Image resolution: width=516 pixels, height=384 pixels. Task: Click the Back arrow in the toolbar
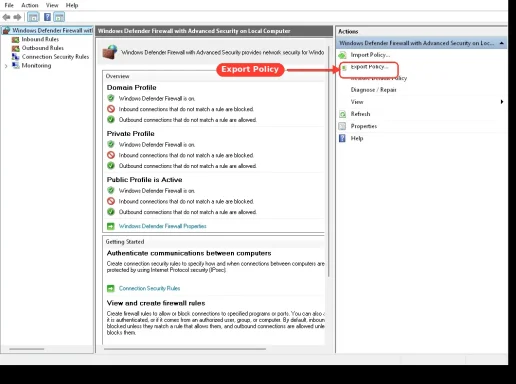(x=6, y=17)
